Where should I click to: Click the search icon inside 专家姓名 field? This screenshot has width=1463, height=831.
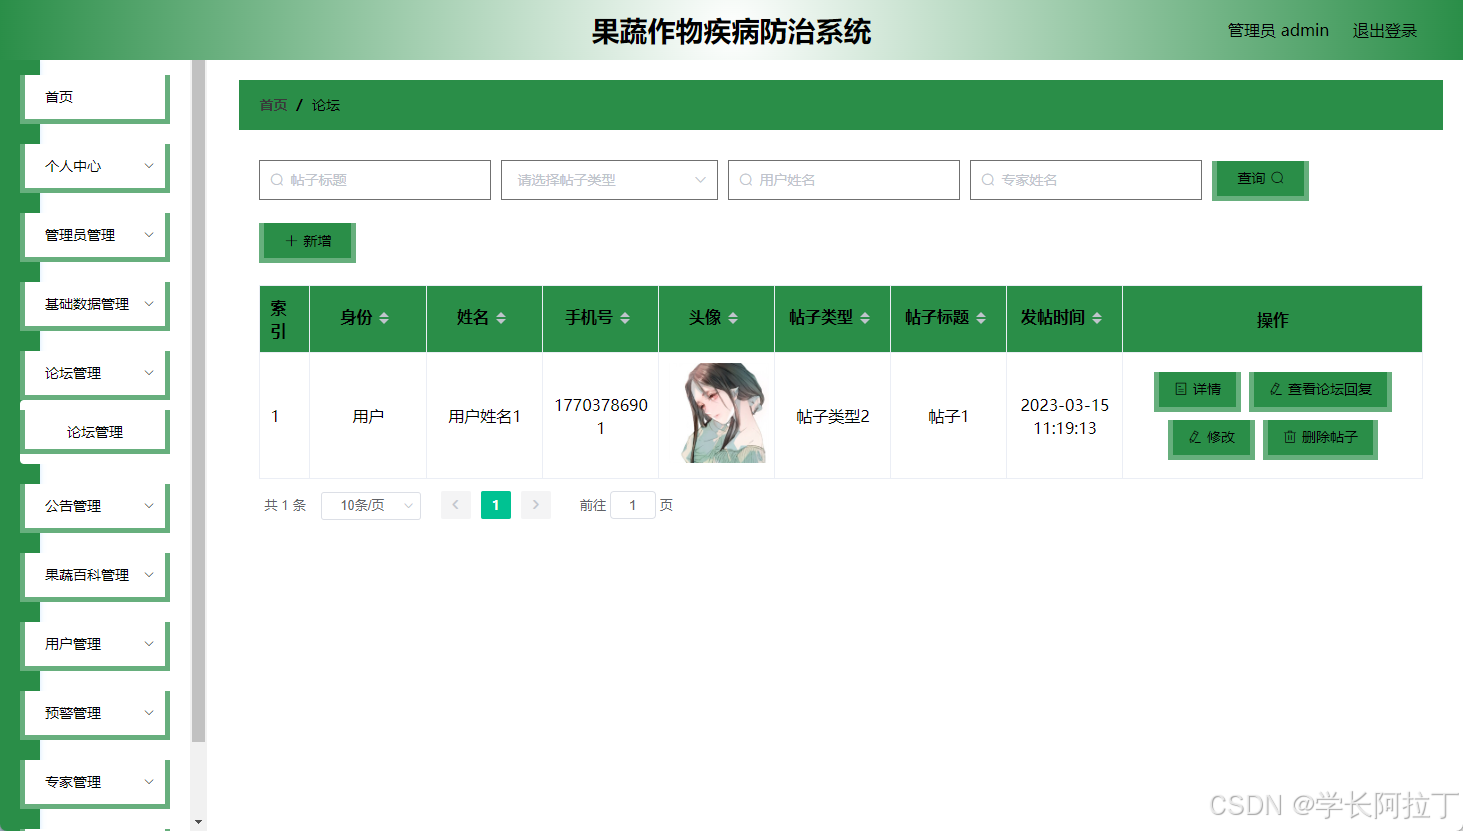click(988, 180)
